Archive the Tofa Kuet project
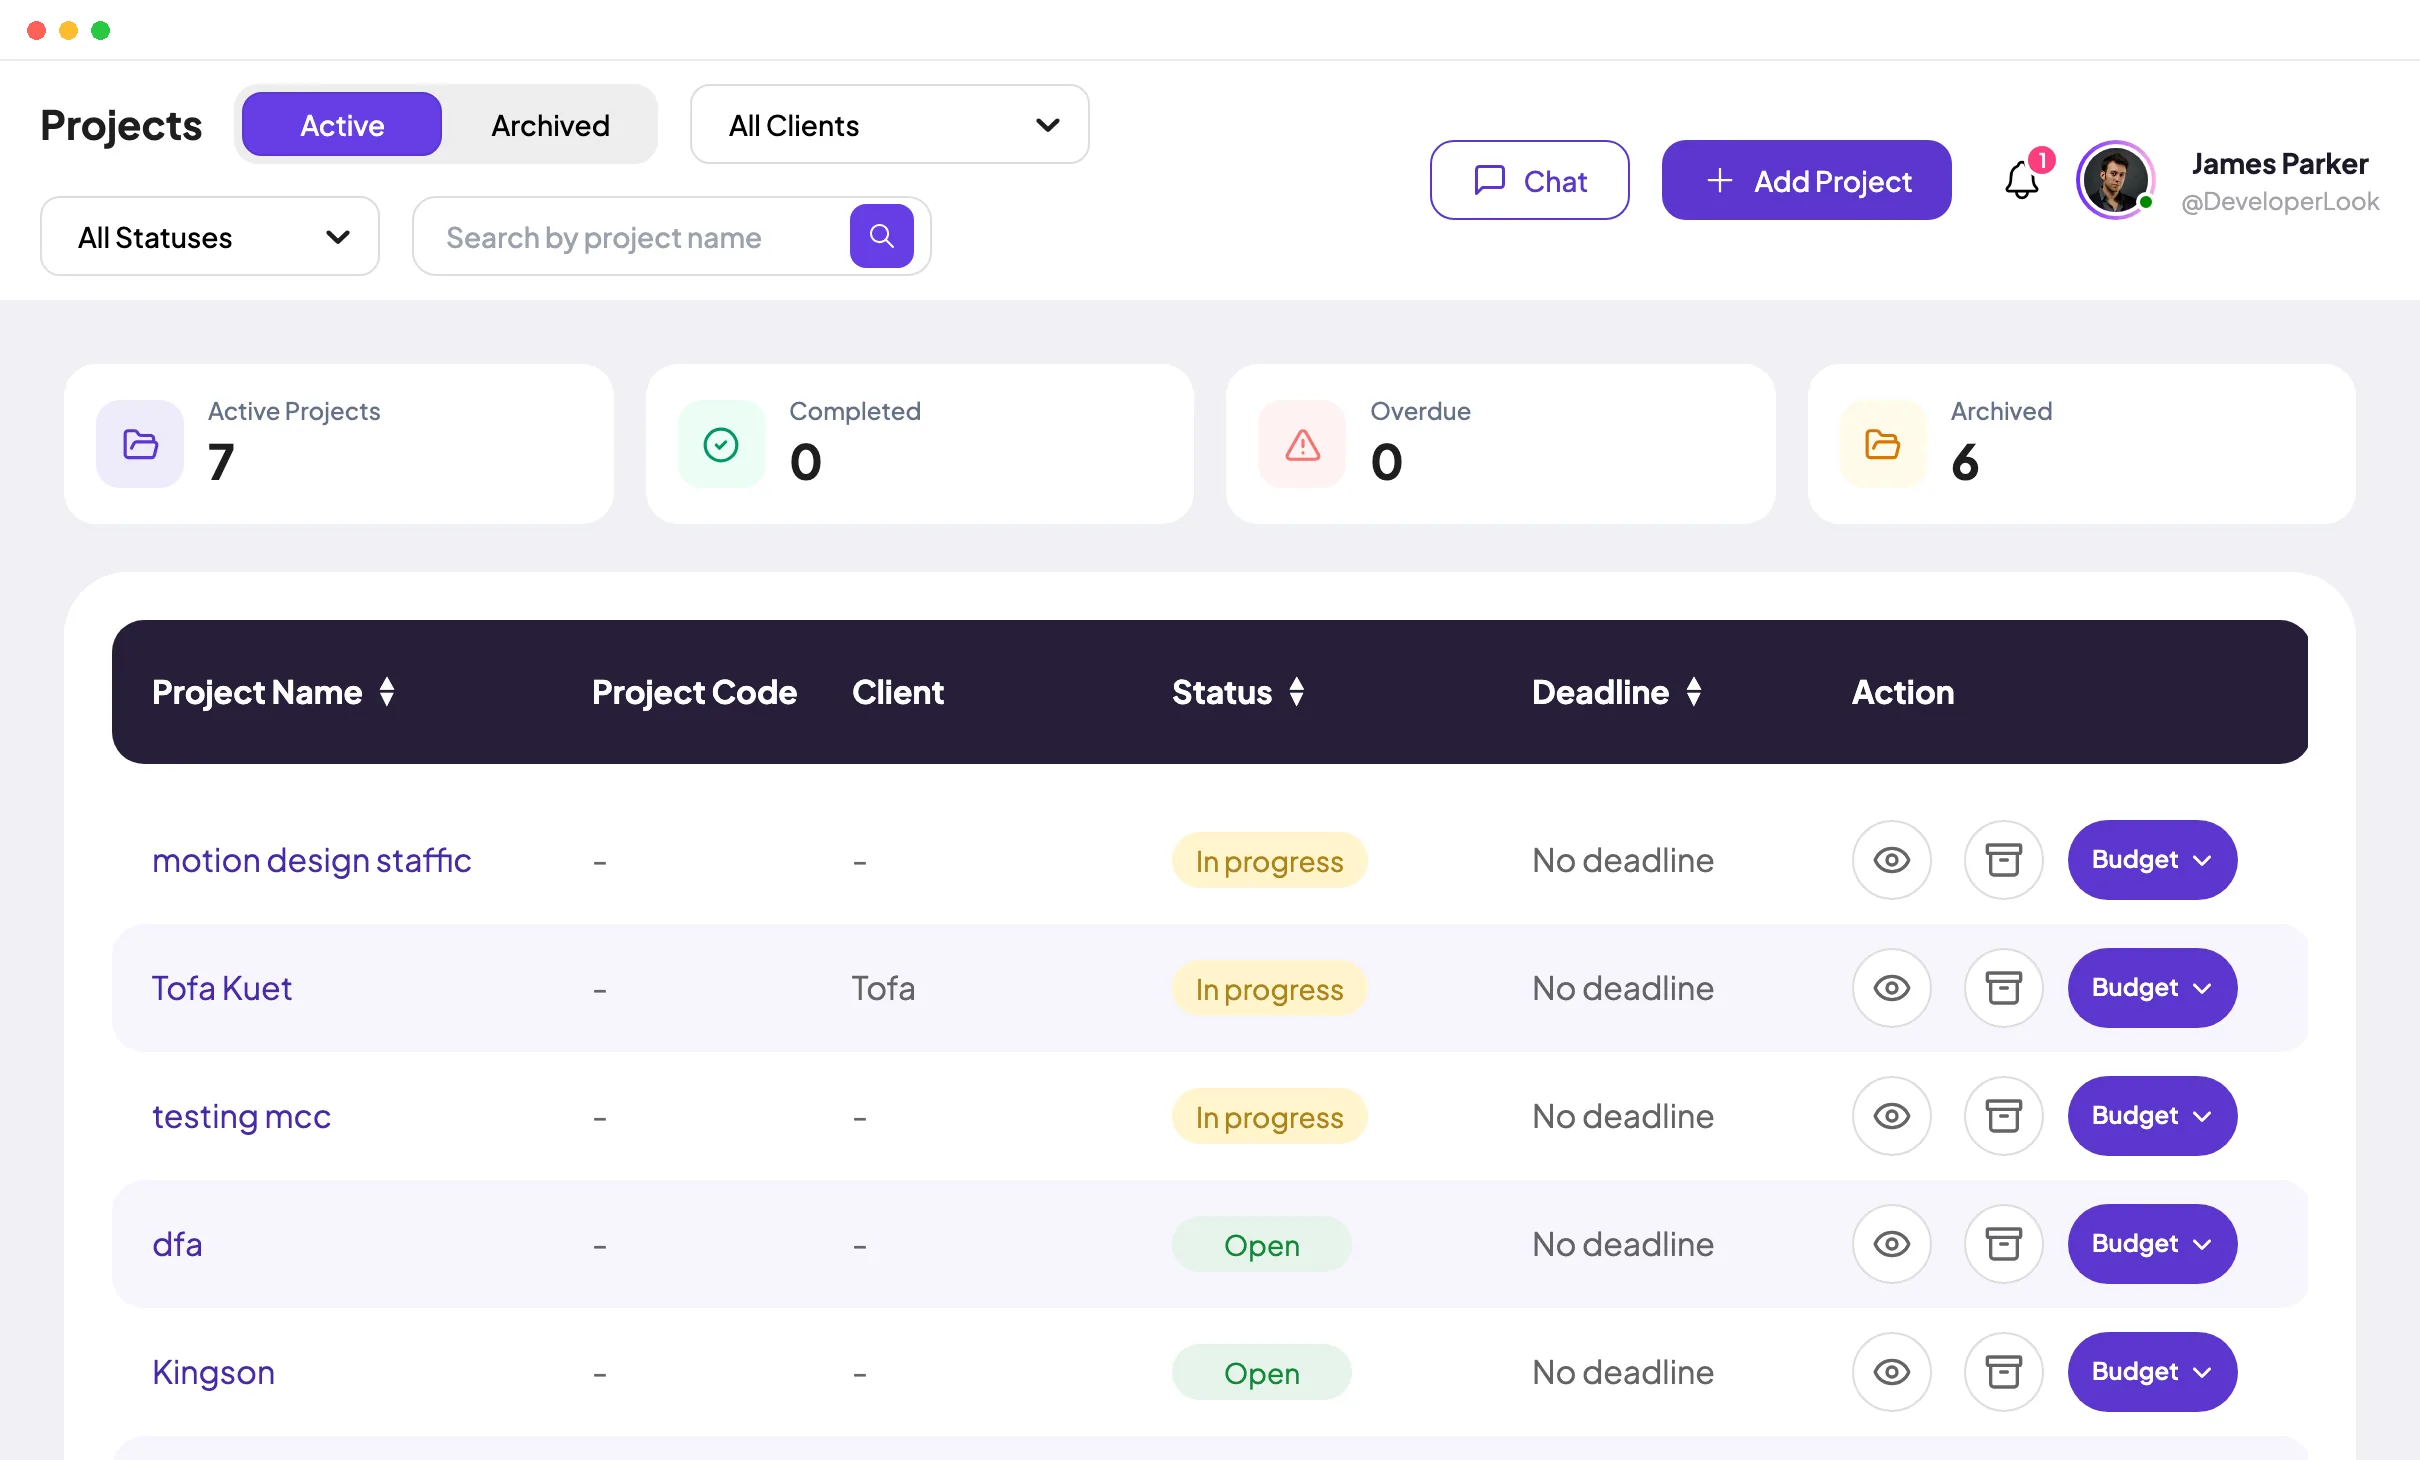The image size is (2420, 1460). (x=2003, y=988)
